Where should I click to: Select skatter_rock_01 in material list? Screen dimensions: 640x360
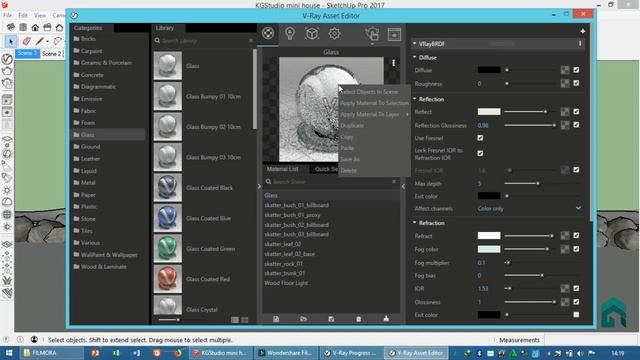pyautogui.click(x=284, y=264)
